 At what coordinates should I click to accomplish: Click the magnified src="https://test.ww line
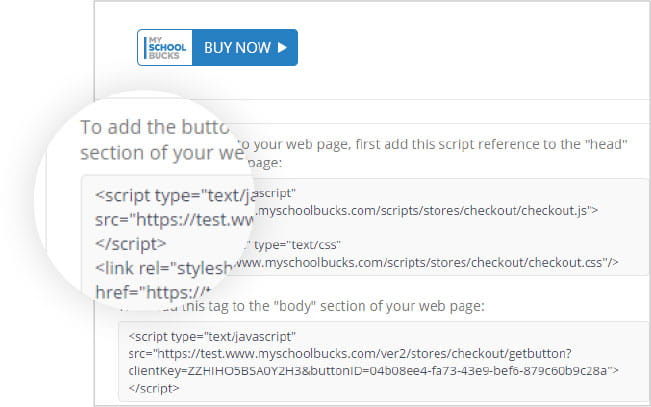[174, 219]
